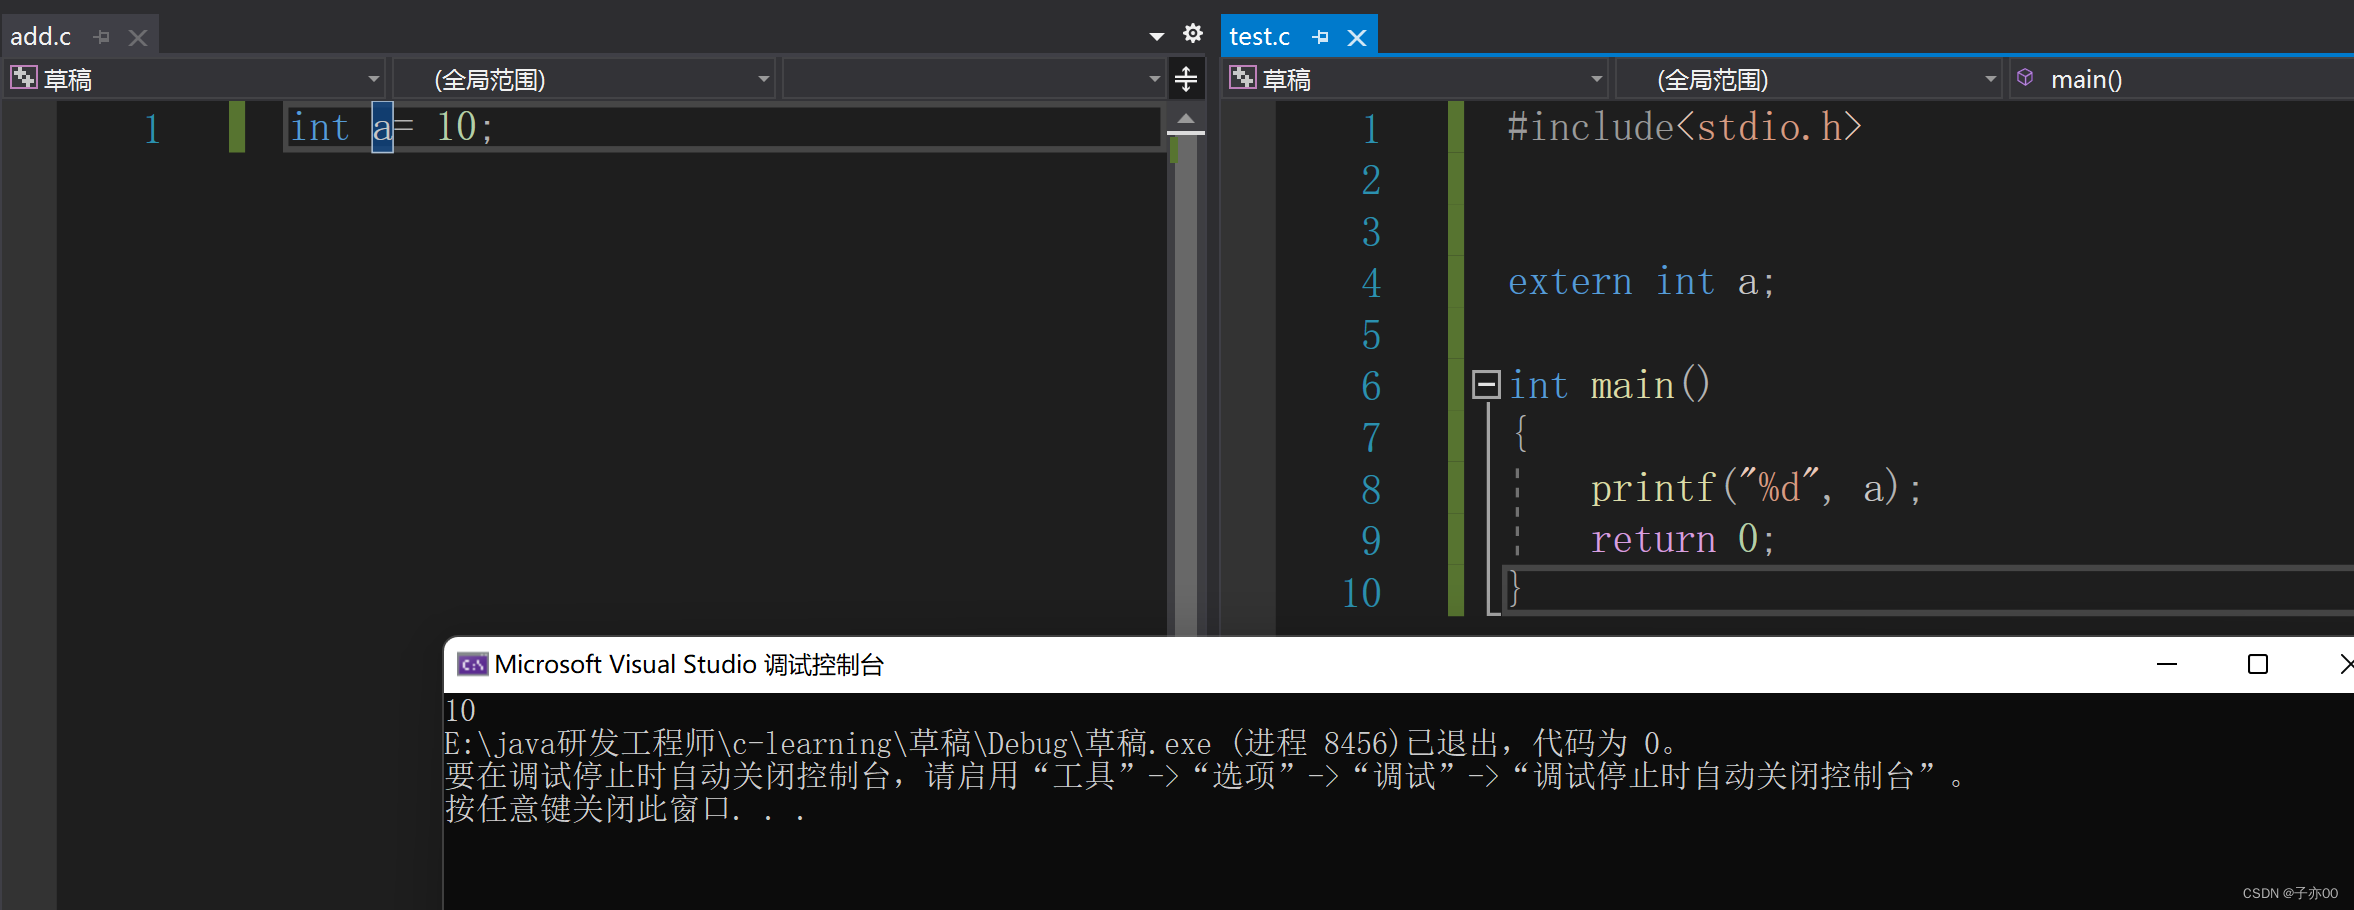Image resolution: width=2354 pixels, height=910 pixels.
Task: Click line number 10 in test.c
Action: click(x=1362, y=593)
